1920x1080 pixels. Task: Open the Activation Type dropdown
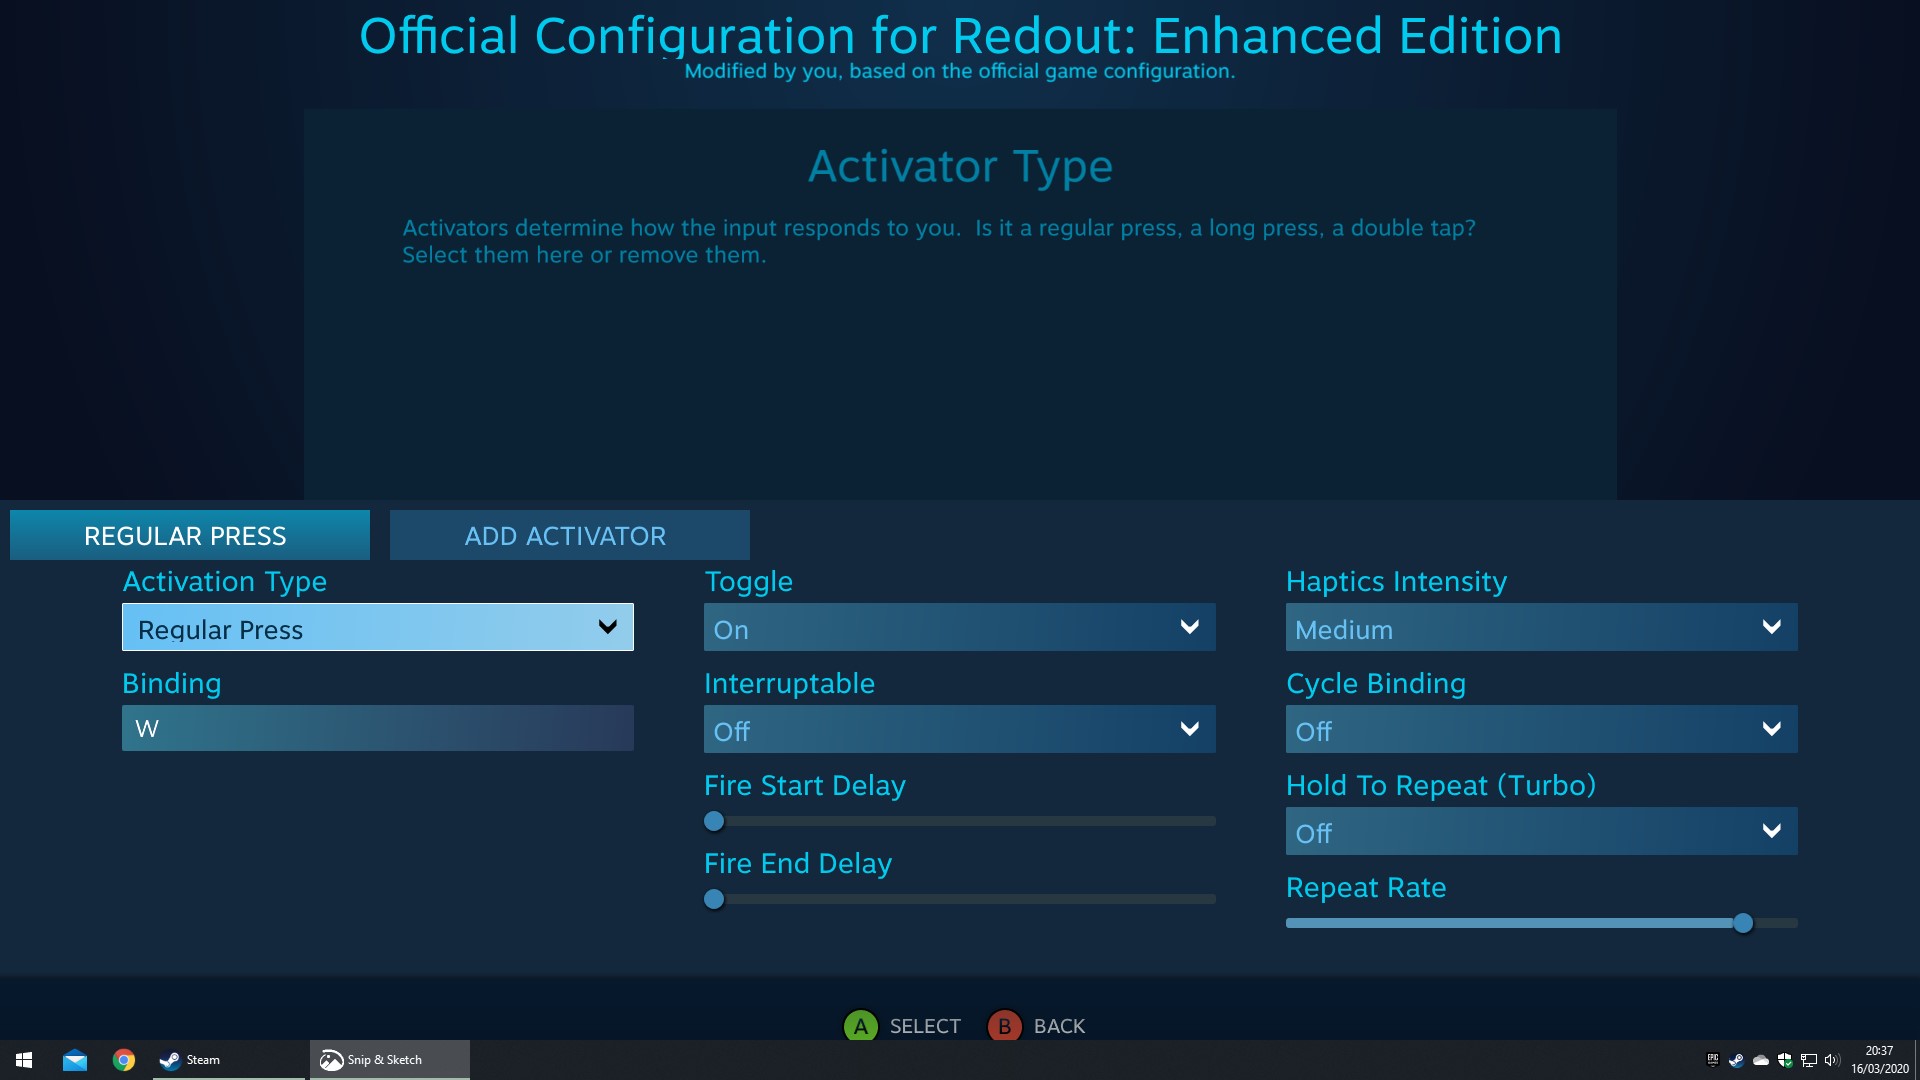click(377, 628)
